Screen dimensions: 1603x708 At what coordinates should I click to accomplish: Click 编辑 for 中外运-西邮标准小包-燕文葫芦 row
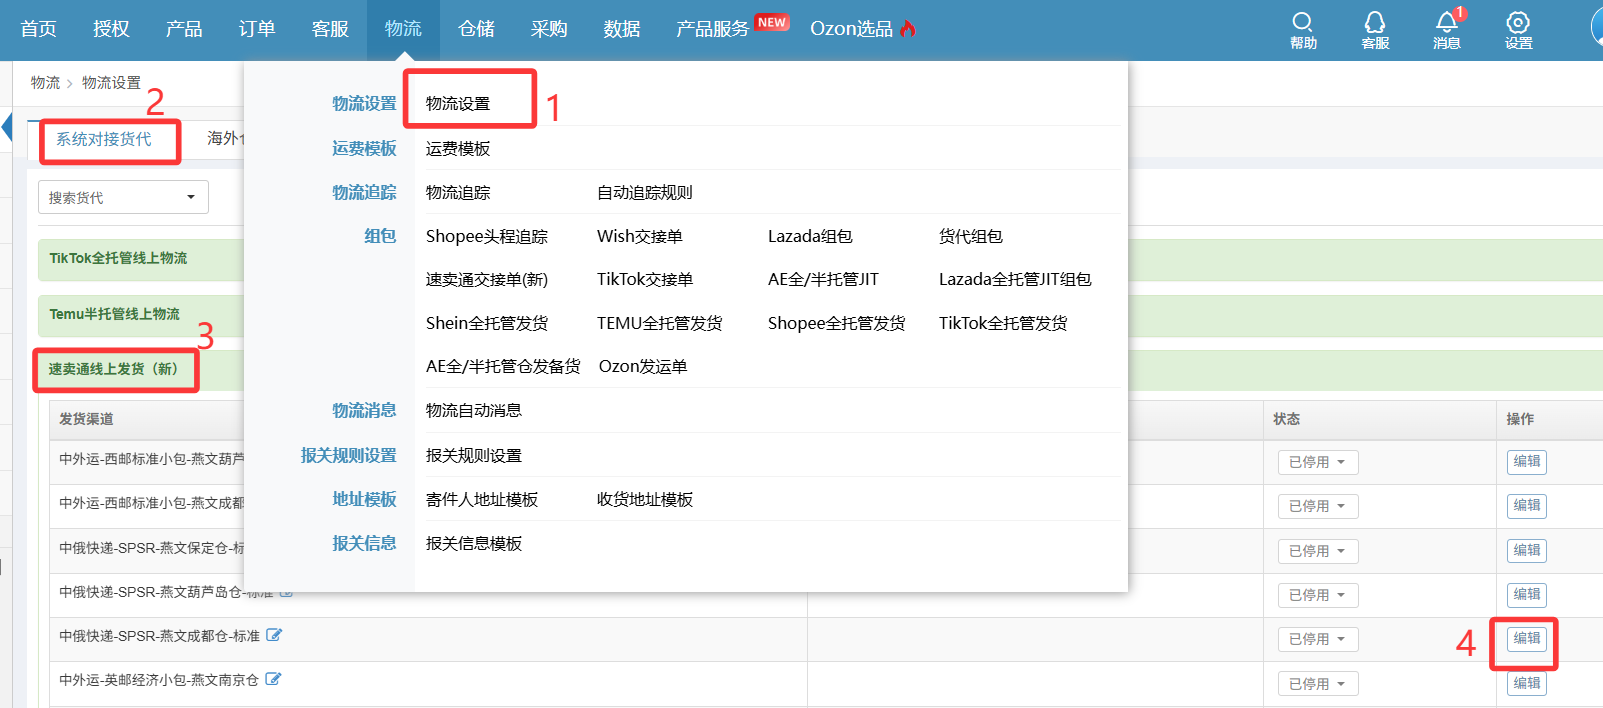(x=1527, y=461)
